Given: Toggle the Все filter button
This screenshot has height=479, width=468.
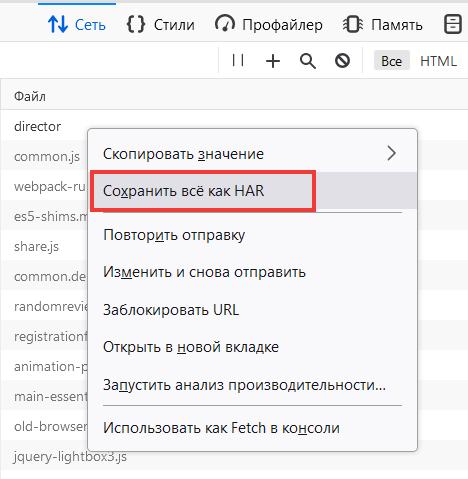Looking at the screenshot, I should tap(392, 61).
